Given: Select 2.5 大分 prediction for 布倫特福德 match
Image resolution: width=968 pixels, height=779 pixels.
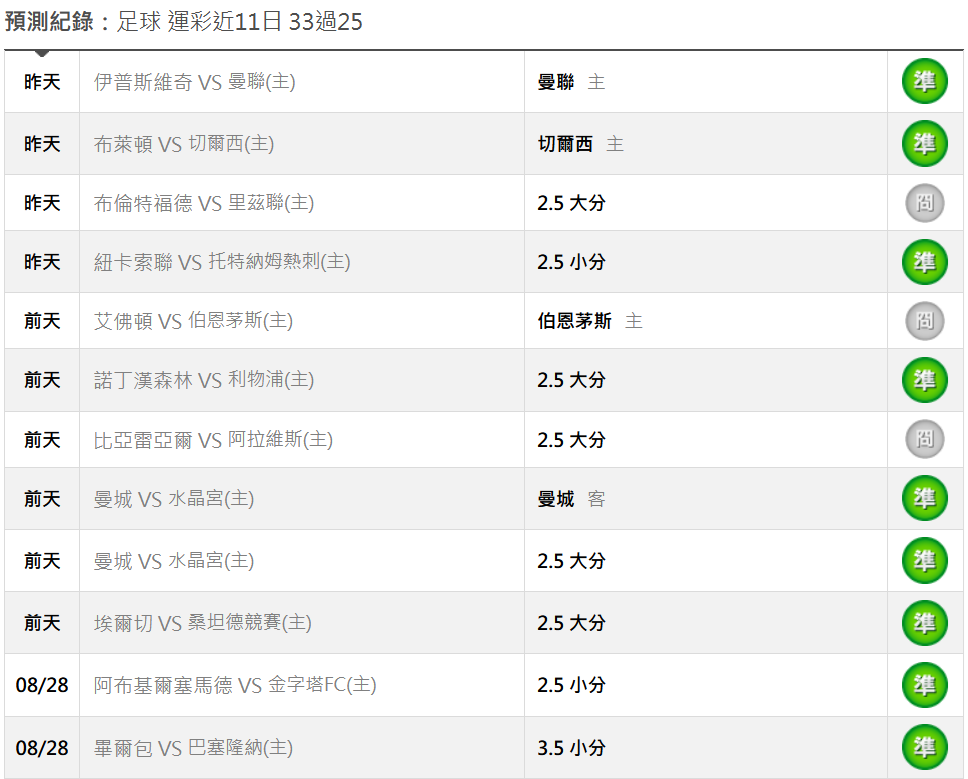Looking at the screenshot, I should click(x=571, y=202).
